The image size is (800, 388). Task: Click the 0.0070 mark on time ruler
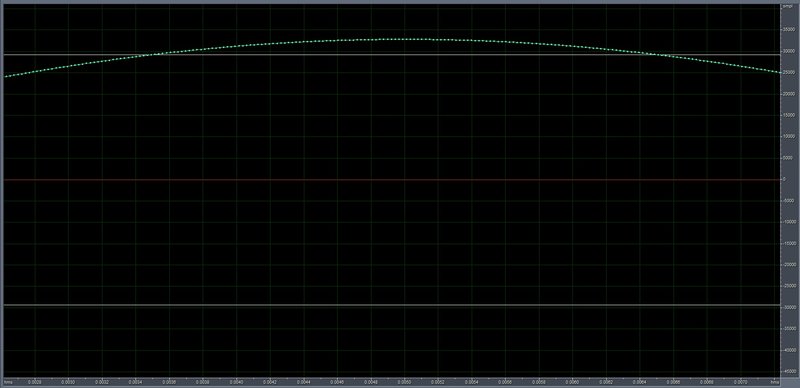pos(740,381)
